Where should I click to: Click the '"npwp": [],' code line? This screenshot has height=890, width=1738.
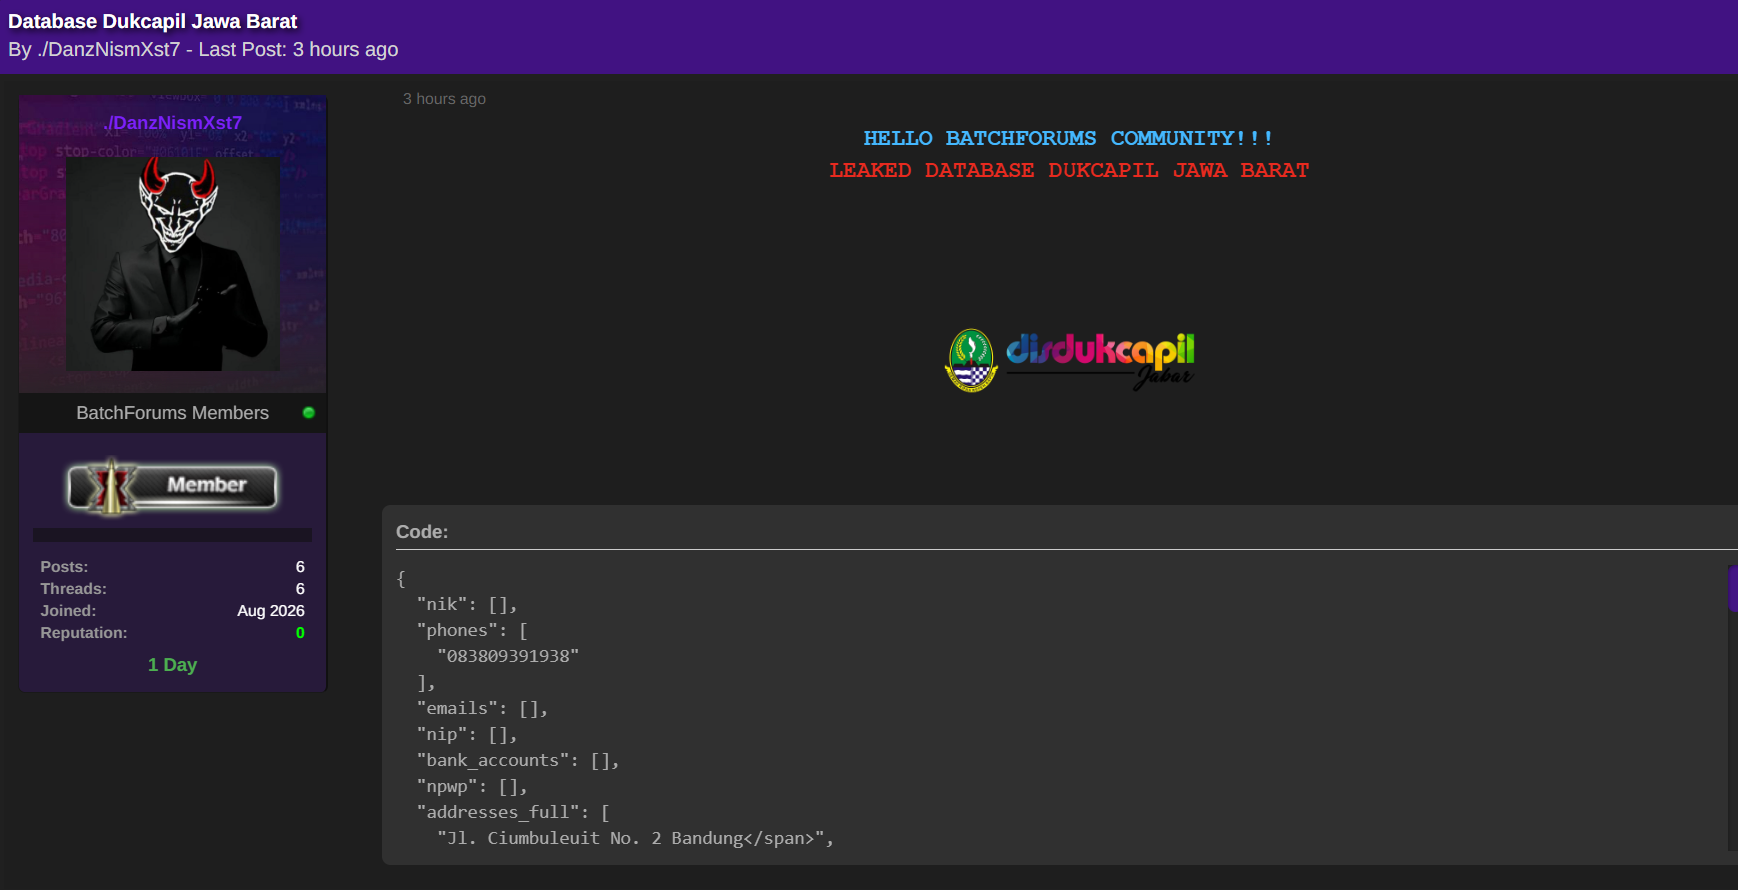[472, 786]
